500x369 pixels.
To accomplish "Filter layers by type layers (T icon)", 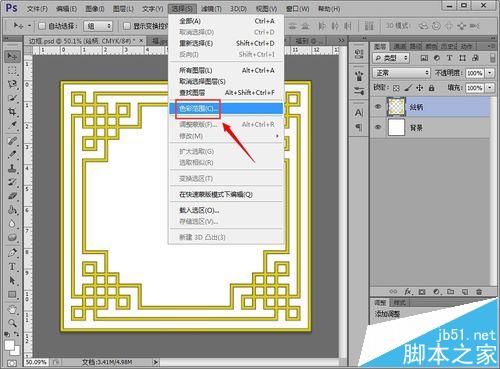I will pyautogui.click(x=449, y=58).
